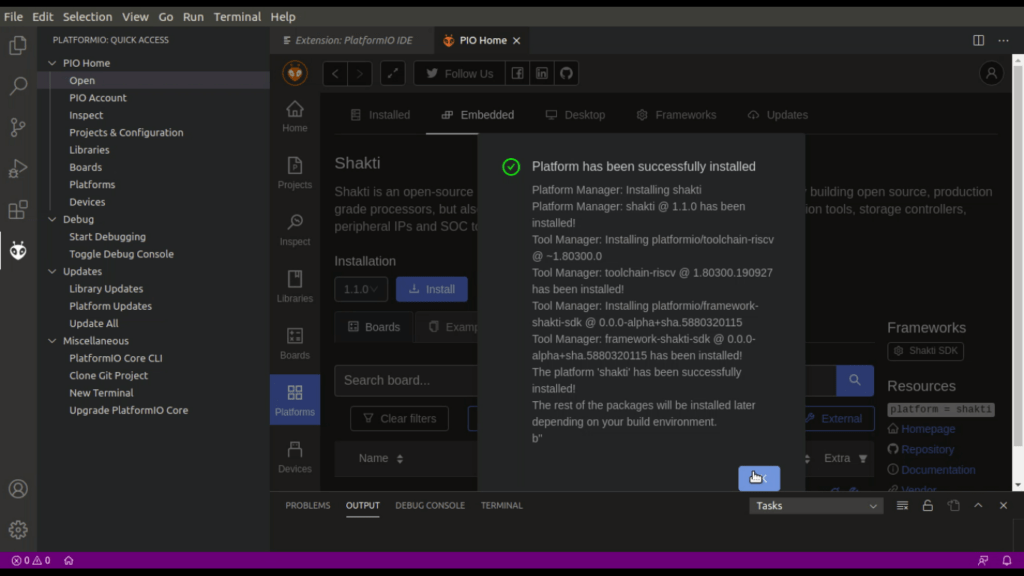The height and width of the screenshot is (576, 1024).
Task: Switch to the Updates tab
Action: click(778, 115)
